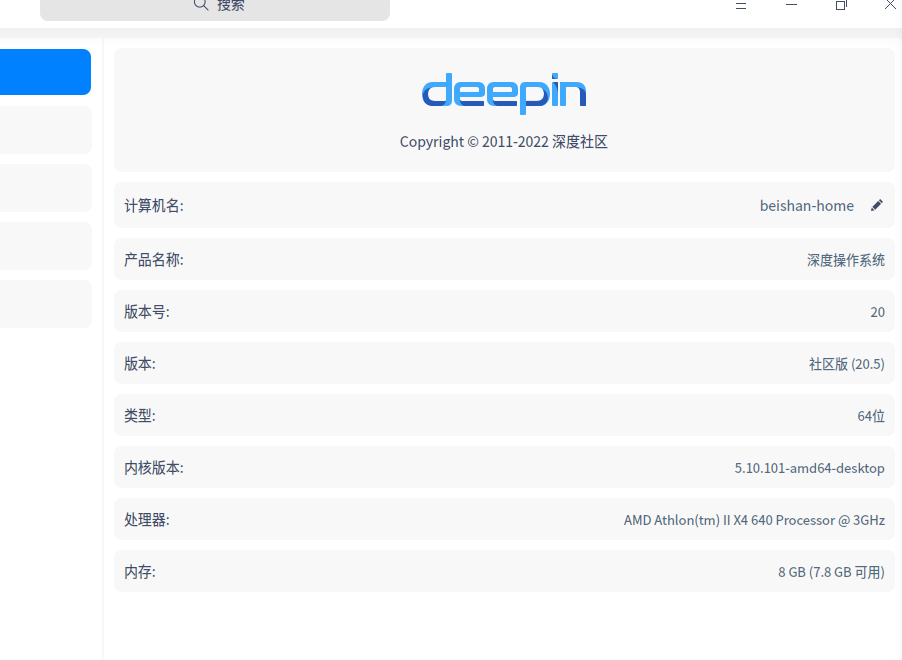Click the 版本: edition label
The width and height of the screenshot is (902, 660).
pos(140,364)
